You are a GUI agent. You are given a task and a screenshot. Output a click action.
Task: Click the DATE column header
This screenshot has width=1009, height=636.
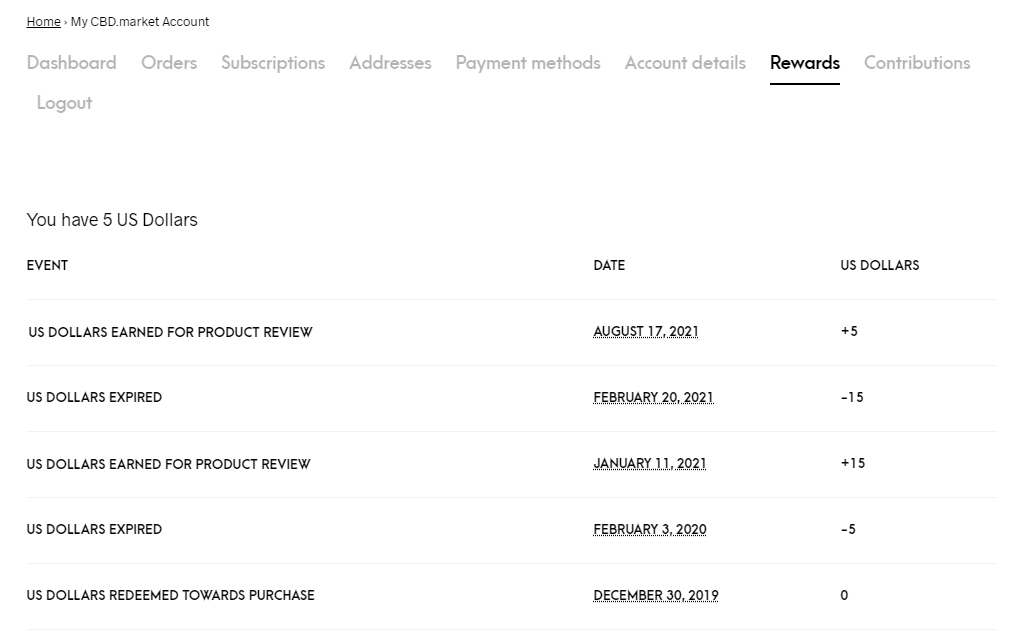pyautogui.click(x=609, y=265)
